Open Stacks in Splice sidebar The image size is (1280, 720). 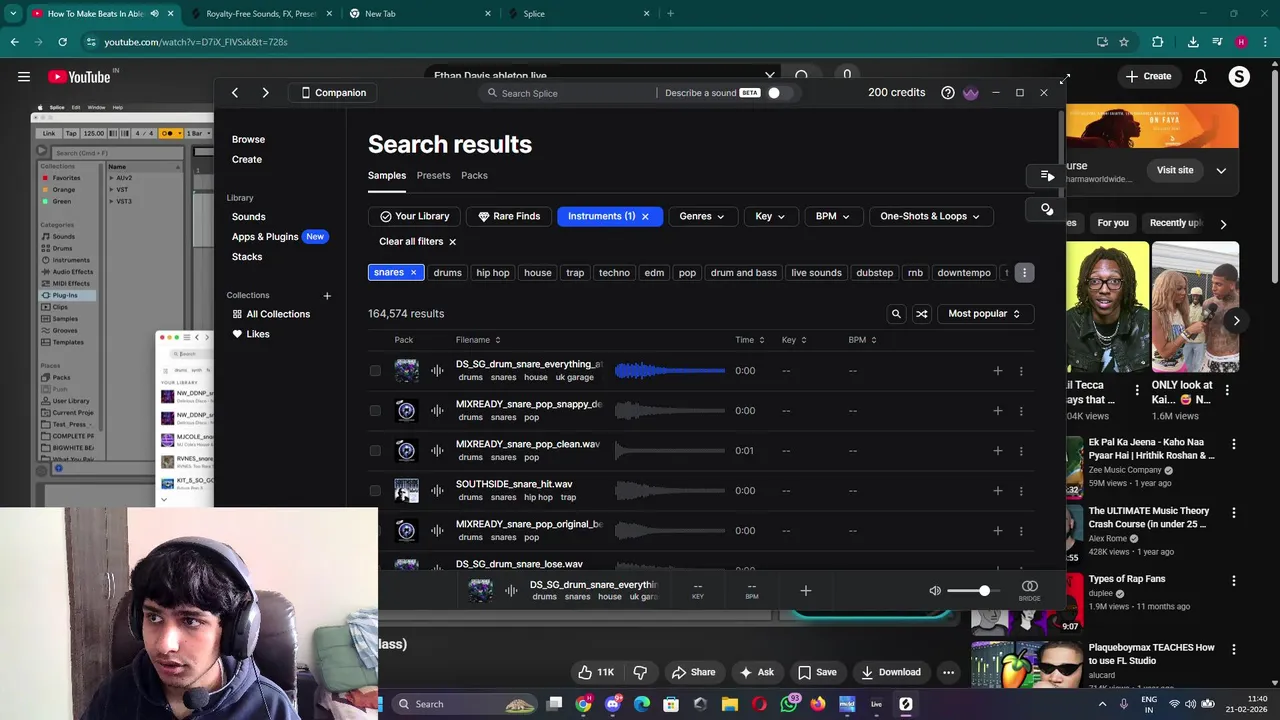(x=247, y=257)
